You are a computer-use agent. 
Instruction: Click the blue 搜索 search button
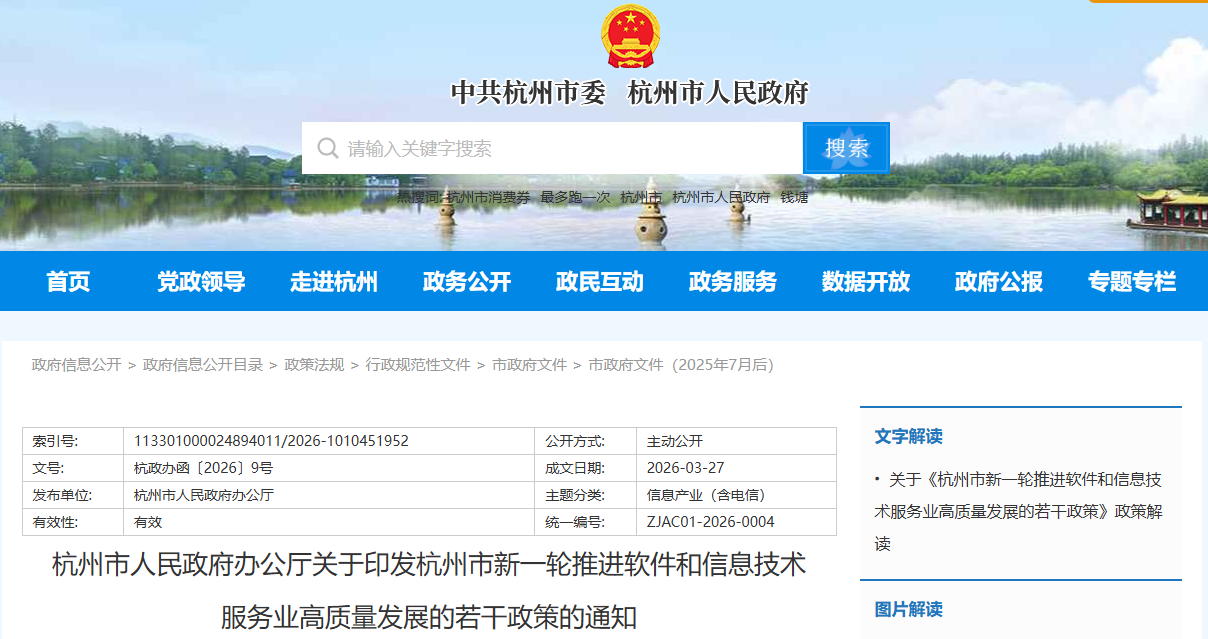[846, 148]
